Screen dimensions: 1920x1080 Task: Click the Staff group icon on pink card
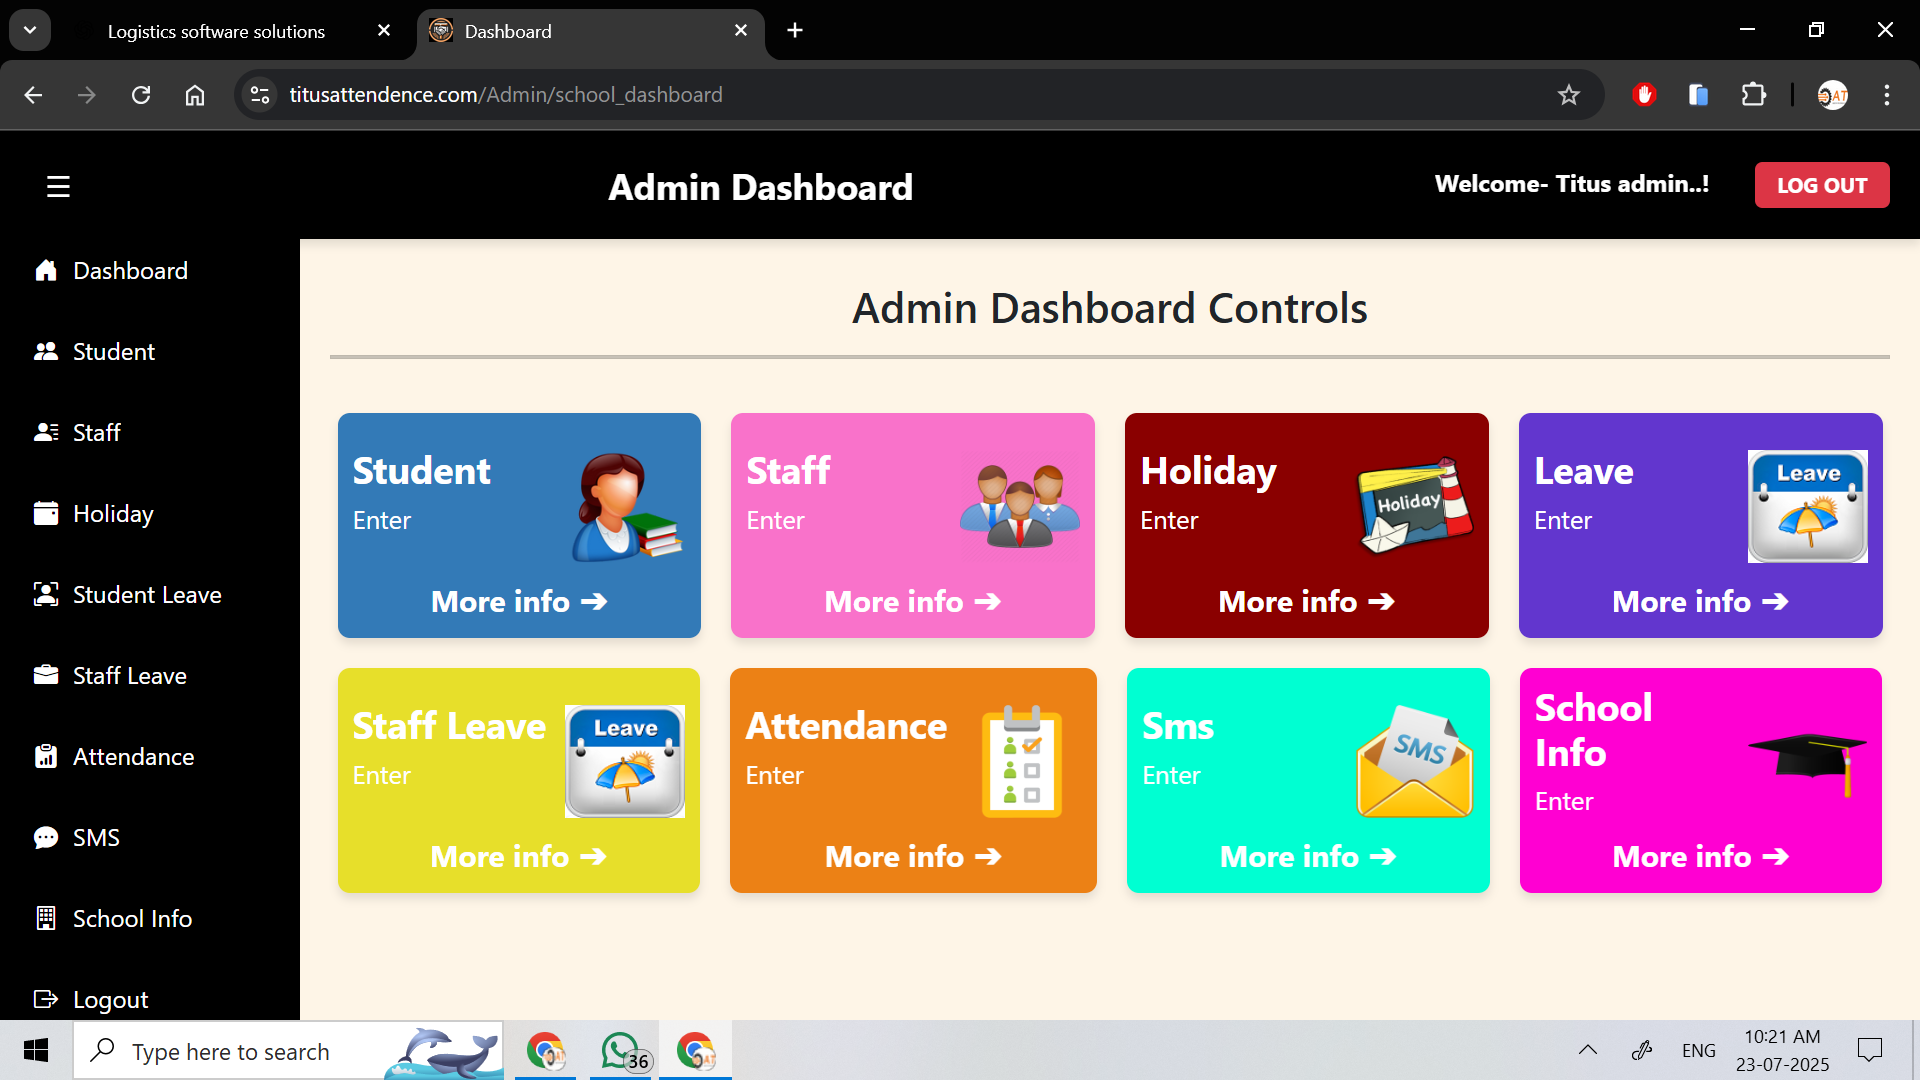(1019, 506)
